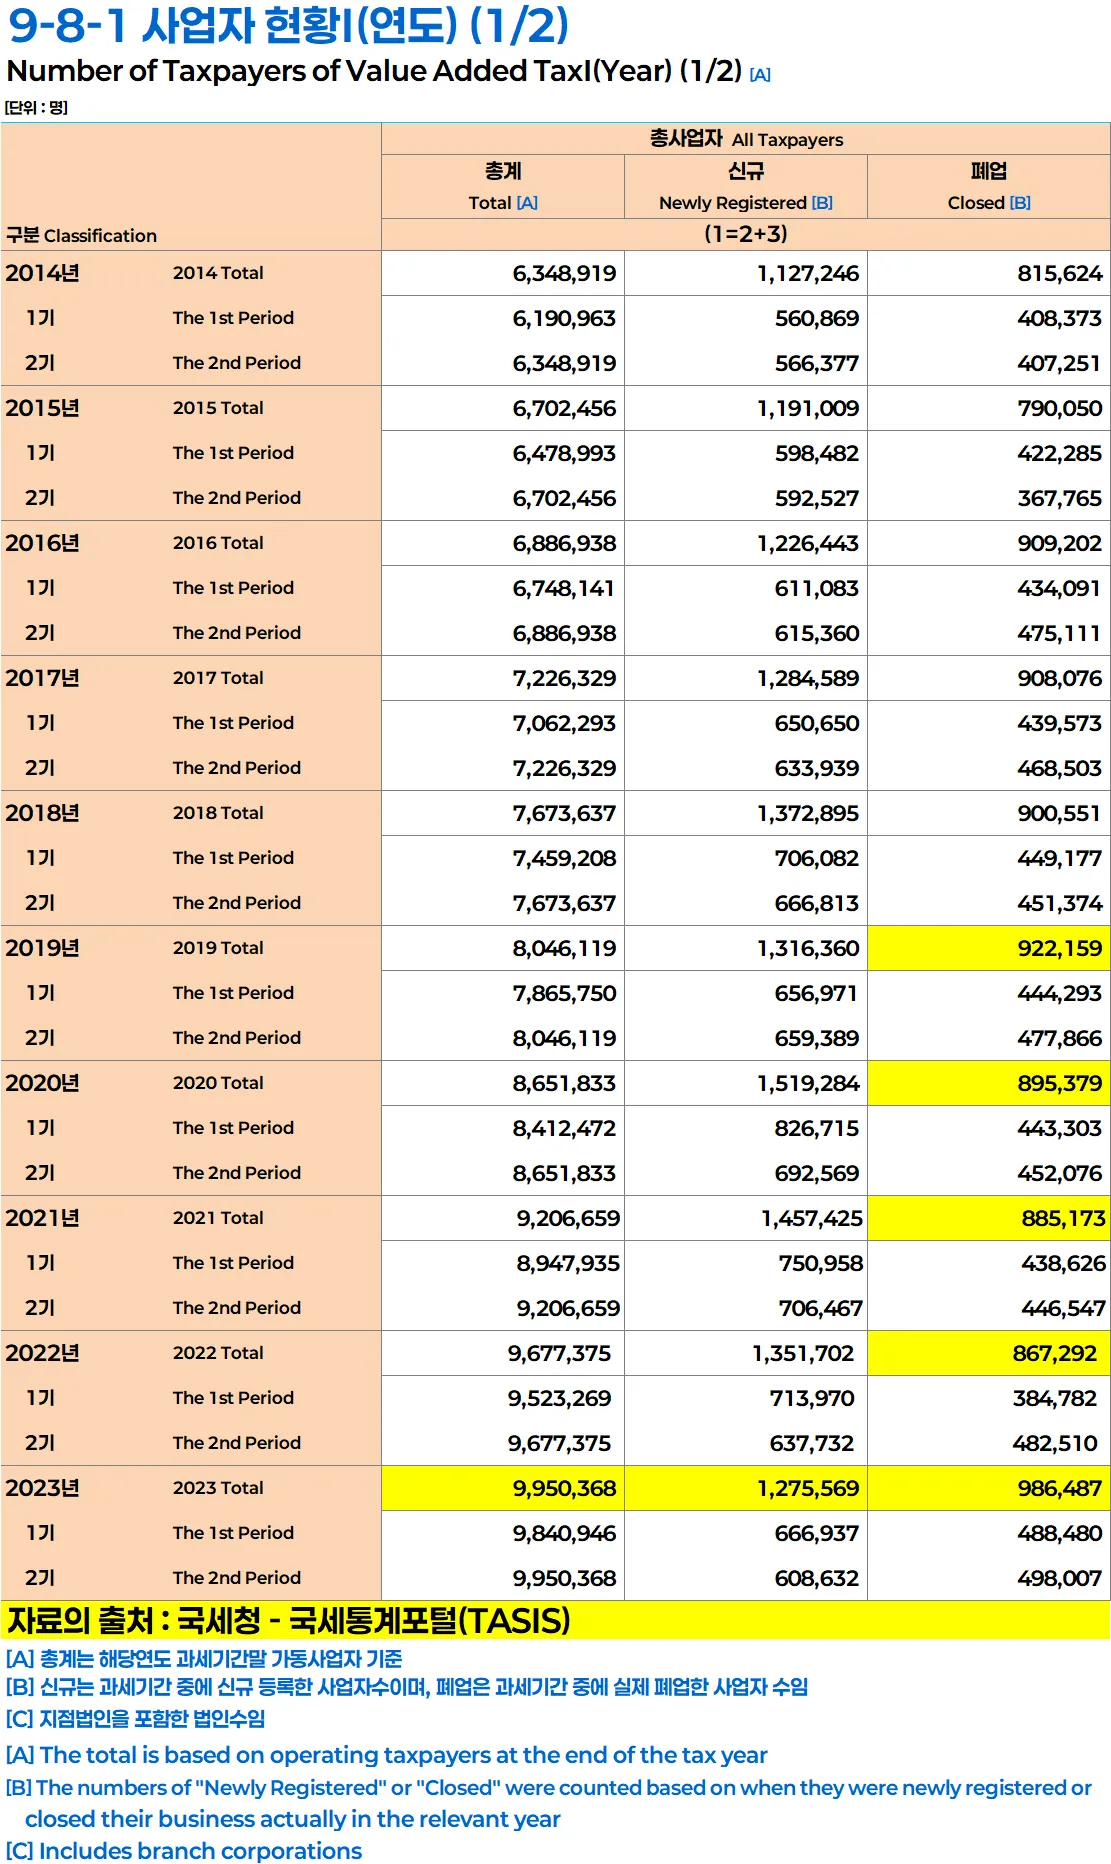Screen dimensions: 1111x1864
Task: Click the '2019 Total' row label
Action: point(218,948)
